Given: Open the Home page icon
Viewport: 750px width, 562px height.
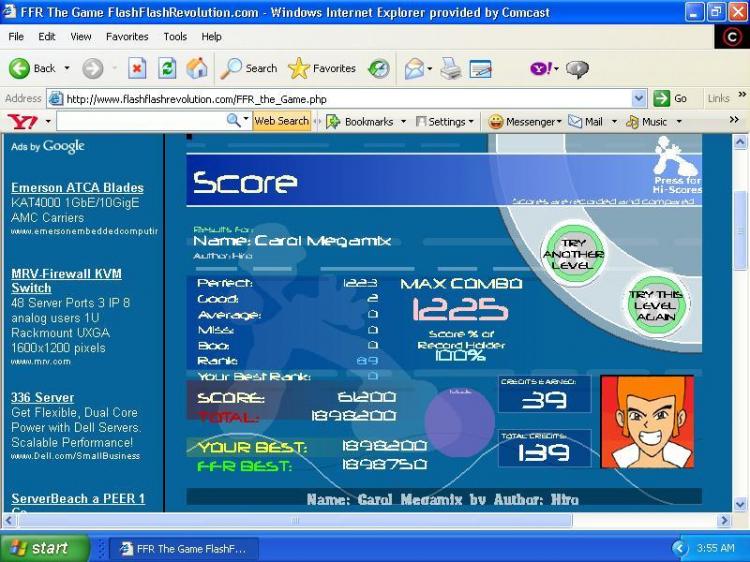Looking at the screenshot, I should click(197, 68).
